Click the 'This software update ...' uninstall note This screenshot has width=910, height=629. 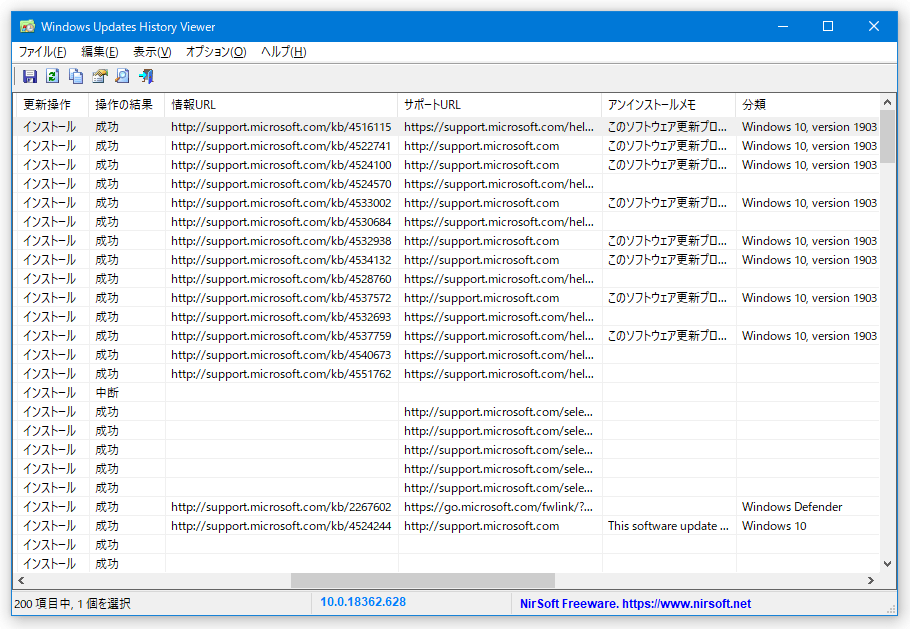(x=668, y=526)
